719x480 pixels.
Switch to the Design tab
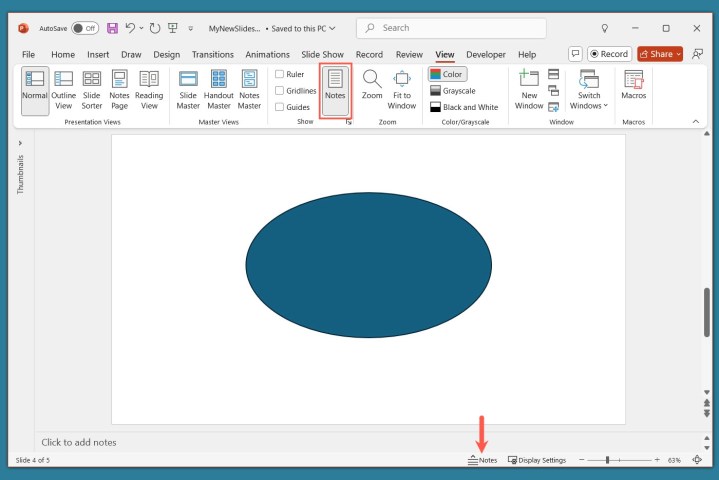click(167, 54)
